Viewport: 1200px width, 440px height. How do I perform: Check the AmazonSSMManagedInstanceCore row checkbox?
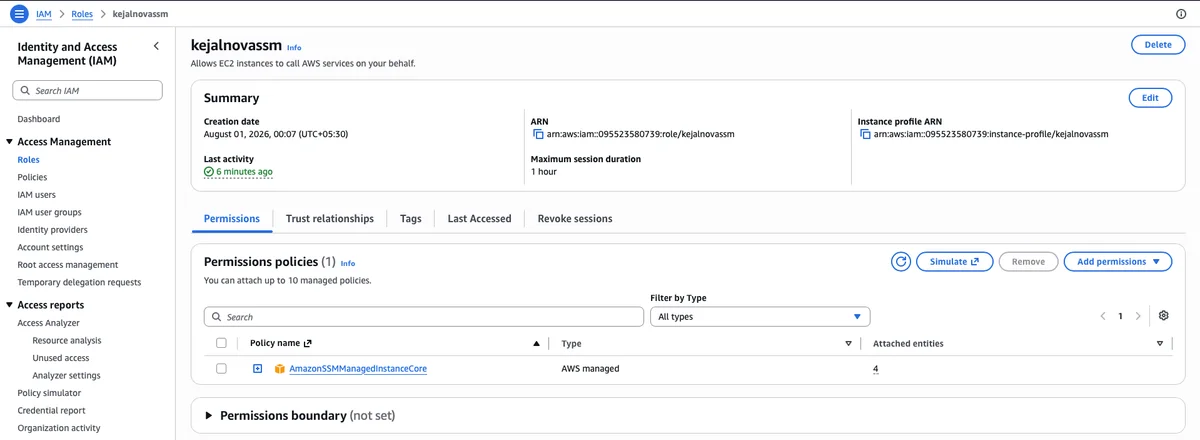(x=221, y=368)
